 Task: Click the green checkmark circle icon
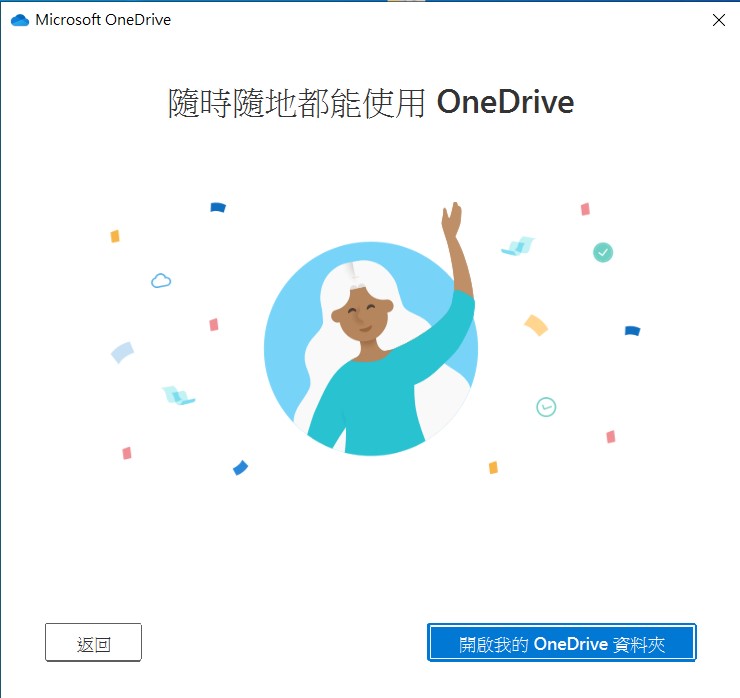click(603, 252)
